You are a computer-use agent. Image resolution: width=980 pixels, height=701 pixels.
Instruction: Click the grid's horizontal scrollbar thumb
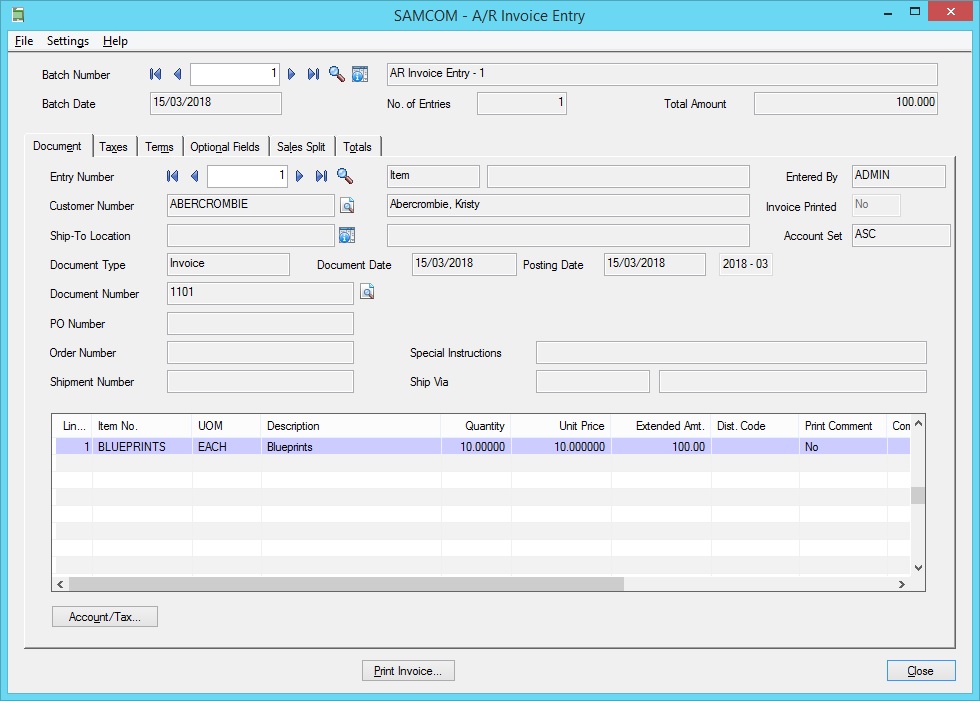(x=346, y=584)
